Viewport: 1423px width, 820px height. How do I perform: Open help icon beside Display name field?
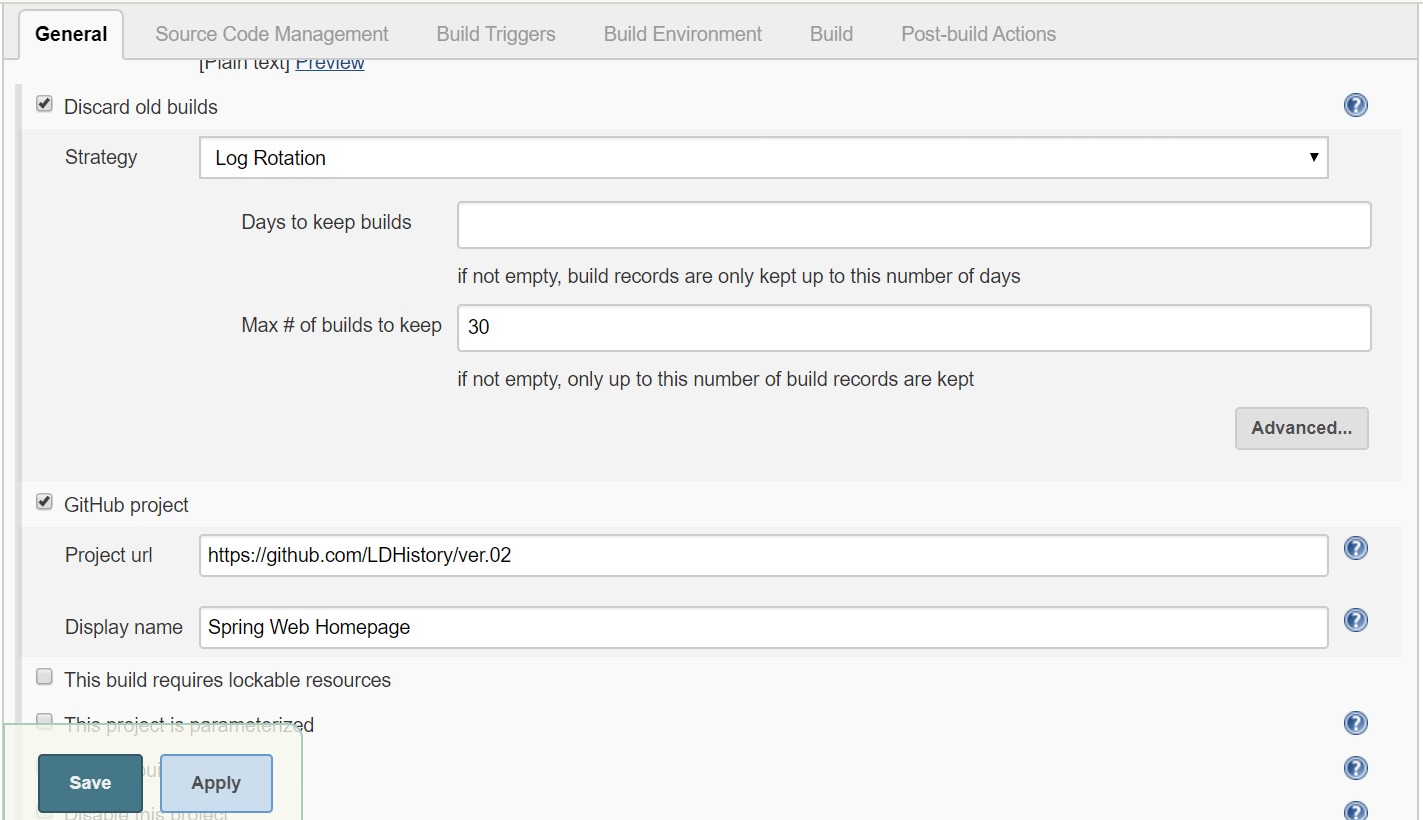(x=1355, y=620)
